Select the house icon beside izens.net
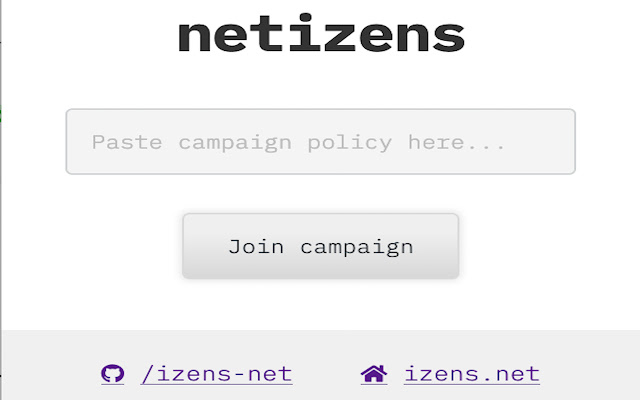The width and height of the screenshot is (640, 400). 374,373
